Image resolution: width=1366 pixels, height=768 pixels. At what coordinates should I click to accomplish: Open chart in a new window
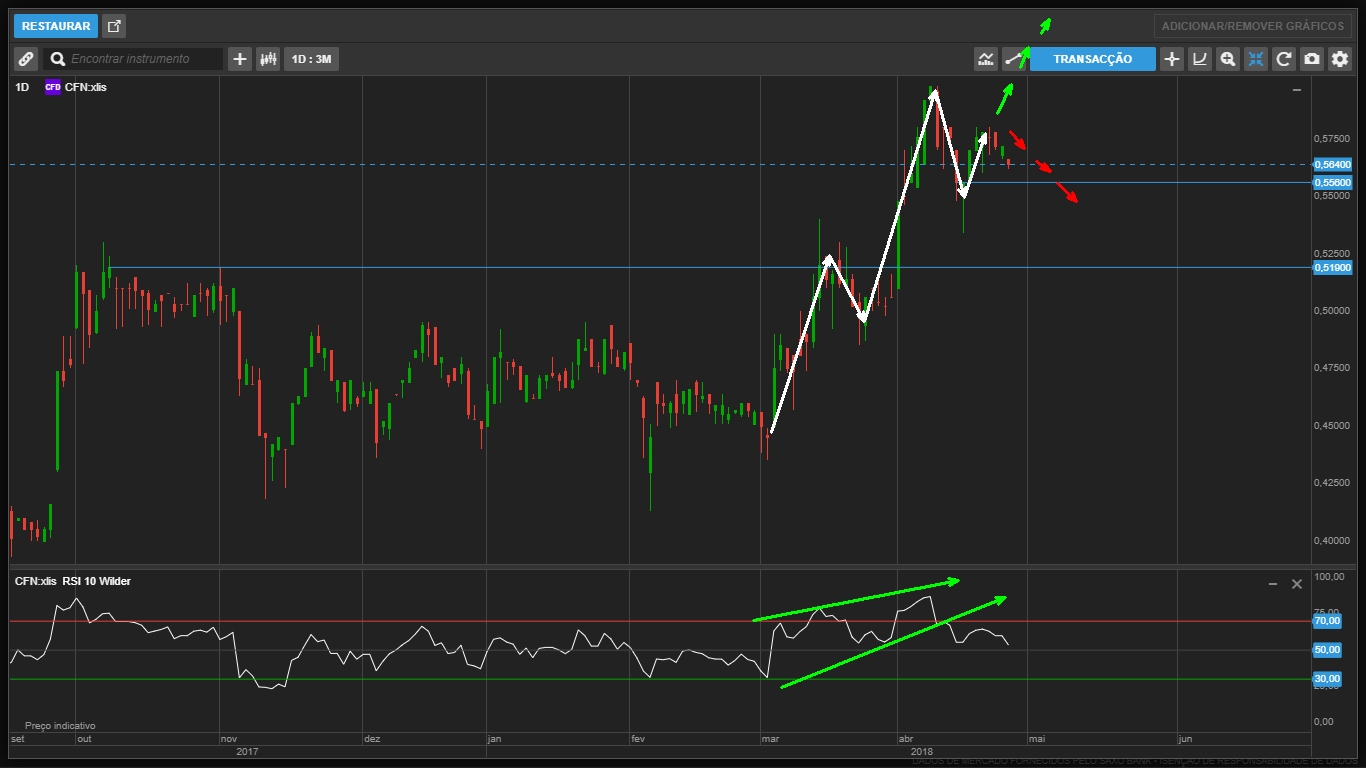tap(114, 26)
